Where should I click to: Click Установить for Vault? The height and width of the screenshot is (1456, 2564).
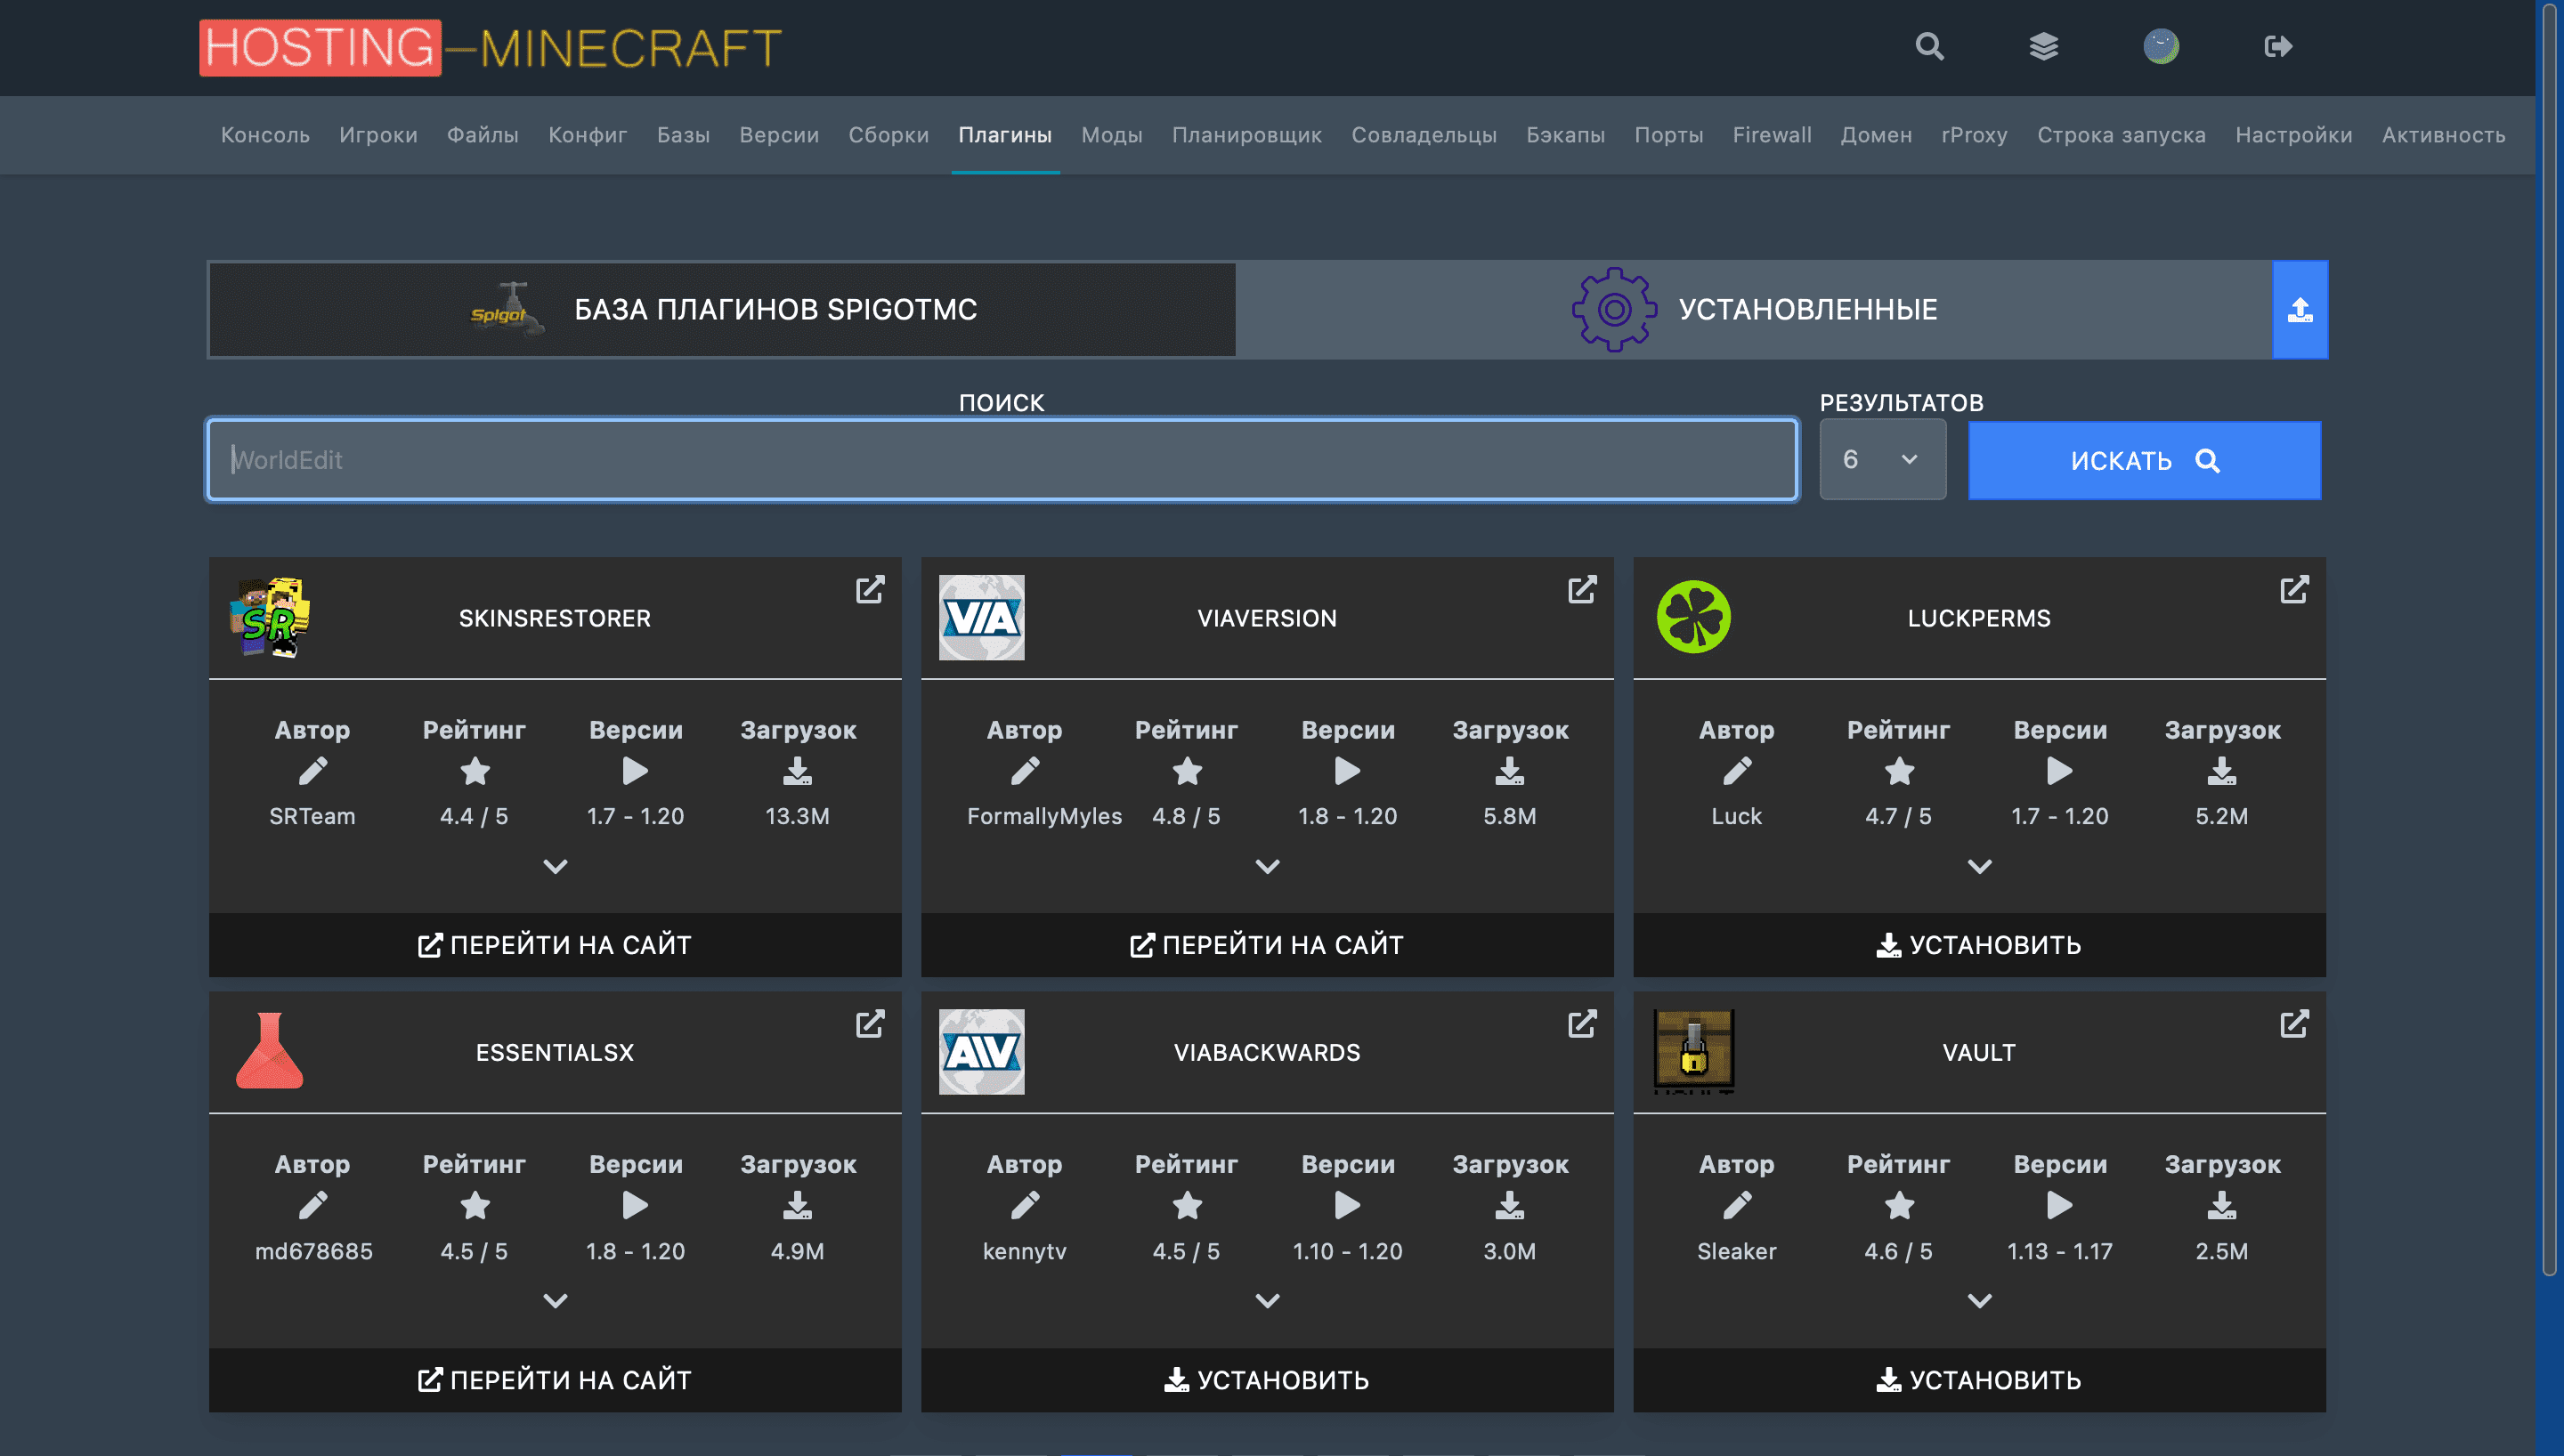(x=1979, y=1380)
